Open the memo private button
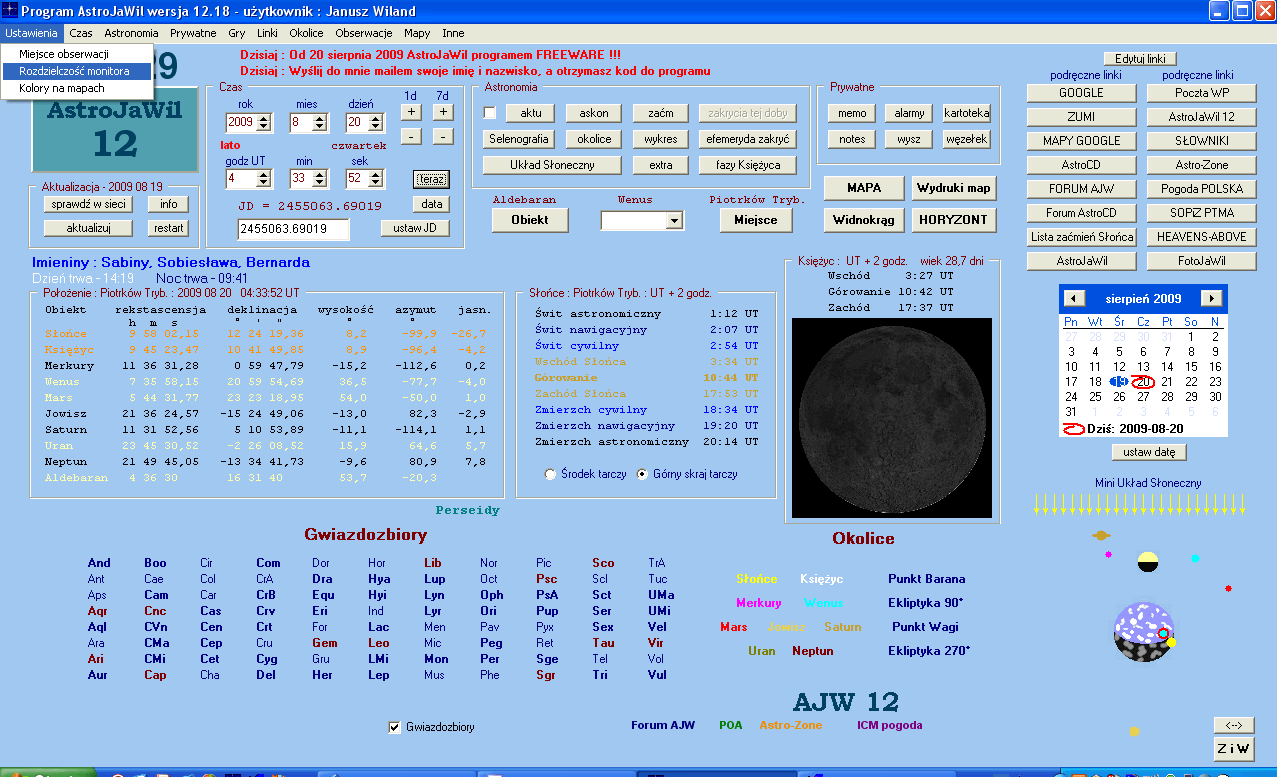The height and width of the screenshot is (777, 1277). (x=852, y=113)
